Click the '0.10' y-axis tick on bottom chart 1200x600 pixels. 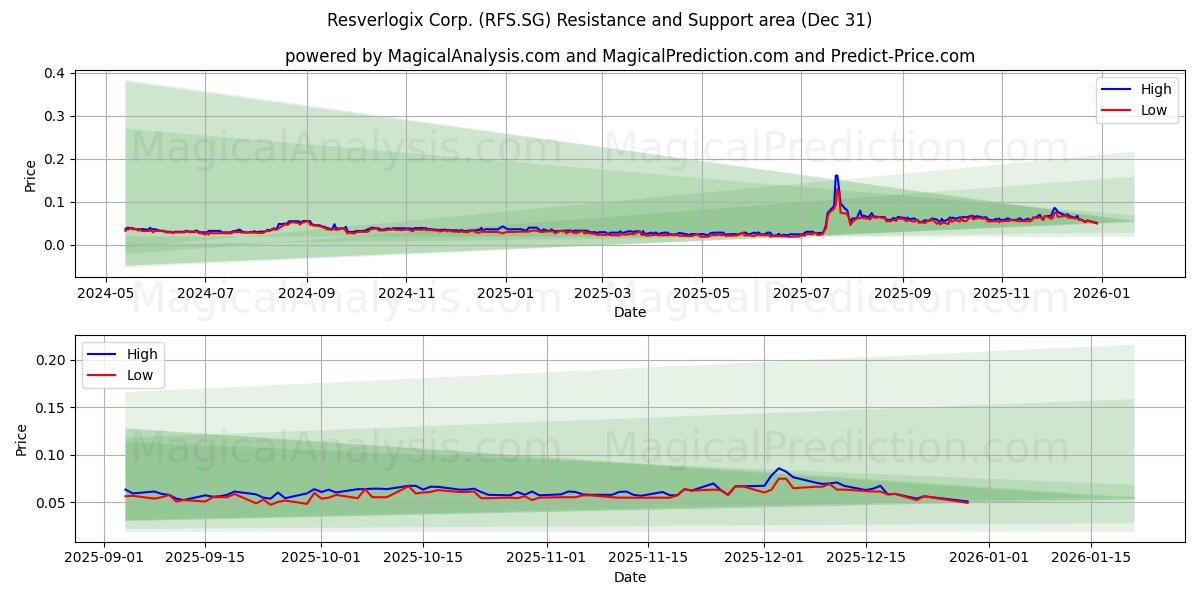(x=51, y=455)
